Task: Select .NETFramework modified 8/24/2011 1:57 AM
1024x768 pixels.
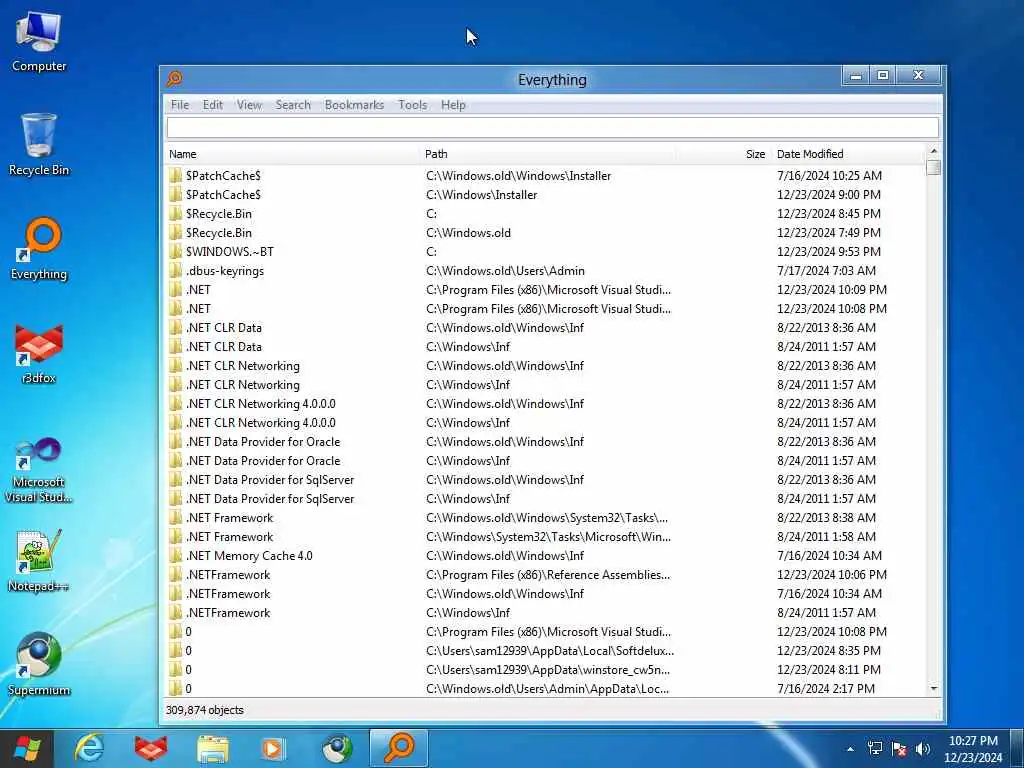Action: 546,613
